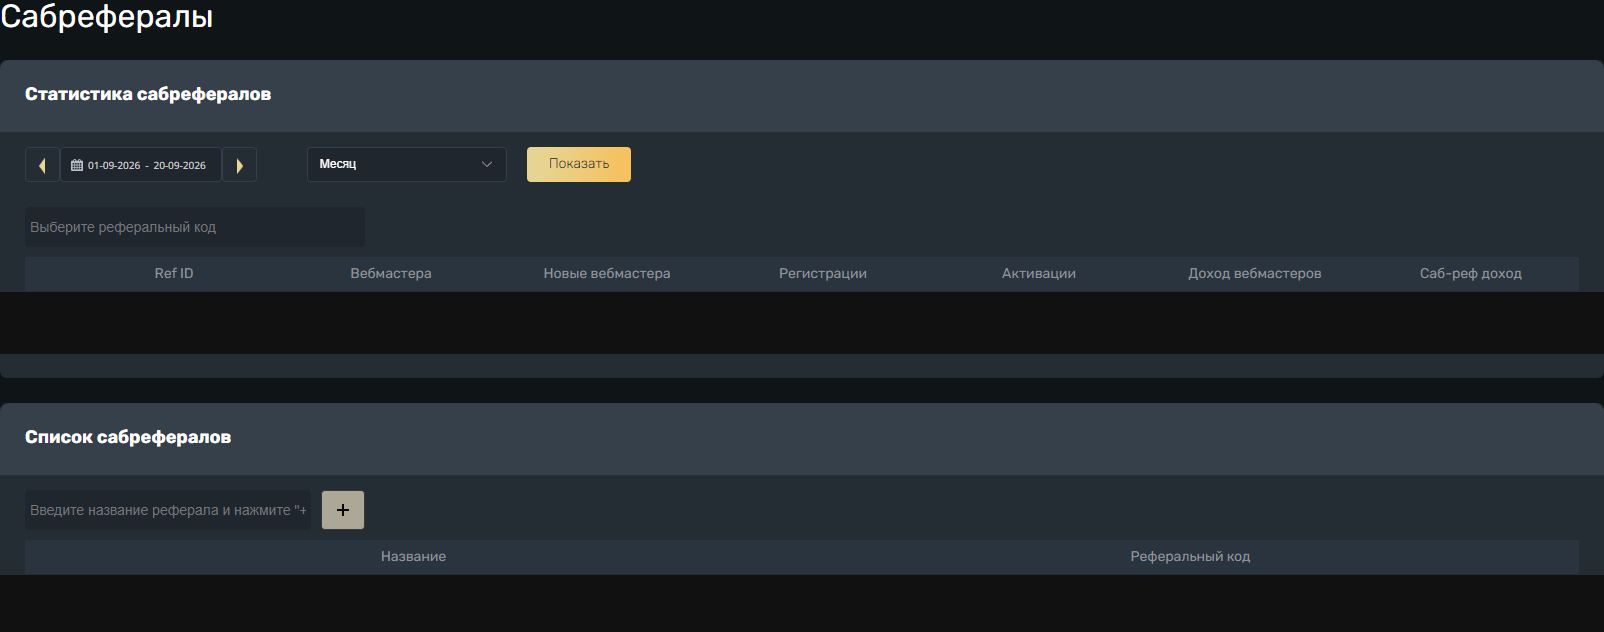Go to the previous date range arrow

coord(42,165)
